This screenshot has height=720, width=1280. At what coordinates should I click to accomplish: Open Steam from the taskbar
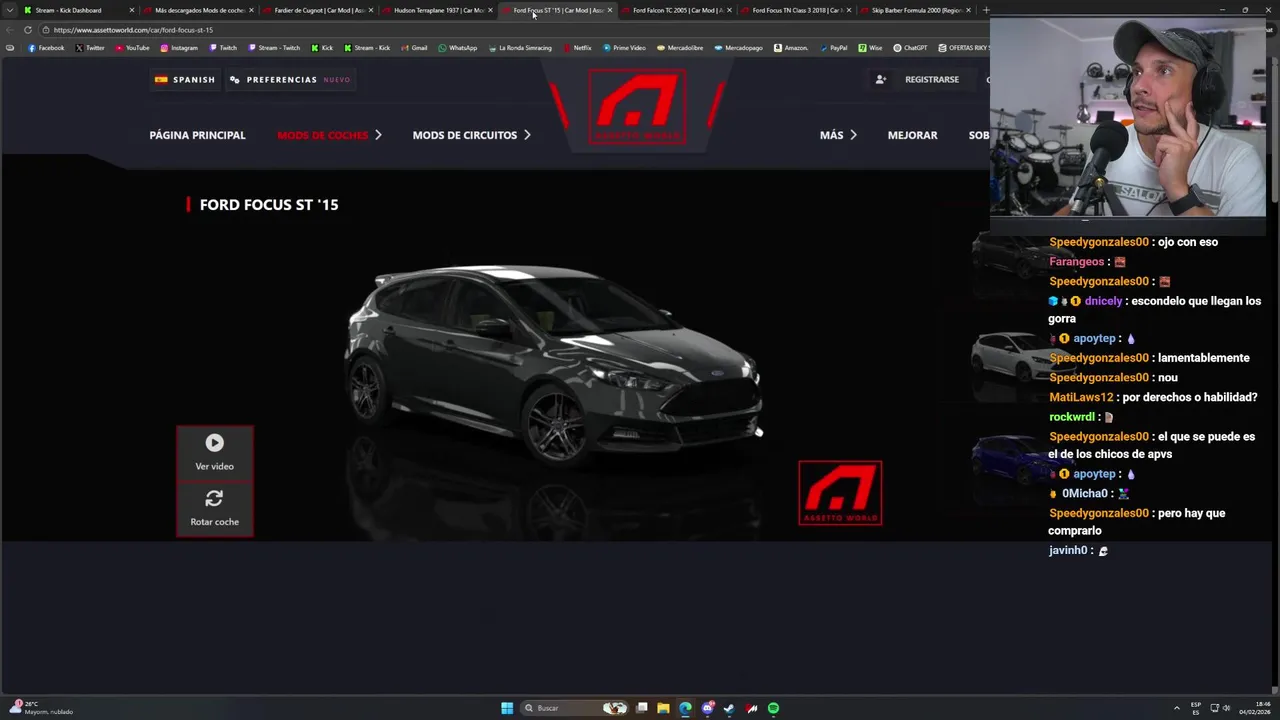(729, 708)
